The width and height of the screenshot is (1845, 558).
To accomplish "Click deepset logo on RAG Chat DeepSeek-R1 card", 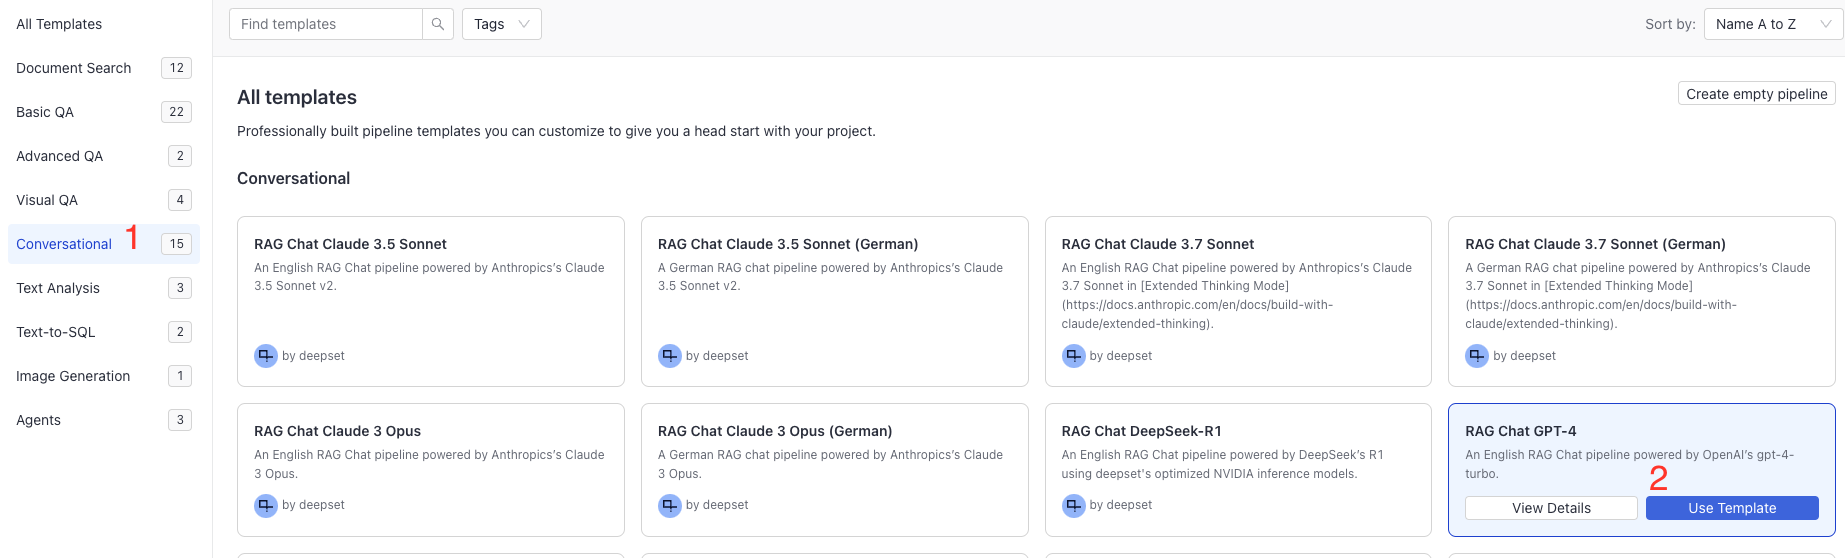I will coord(1074,505).
